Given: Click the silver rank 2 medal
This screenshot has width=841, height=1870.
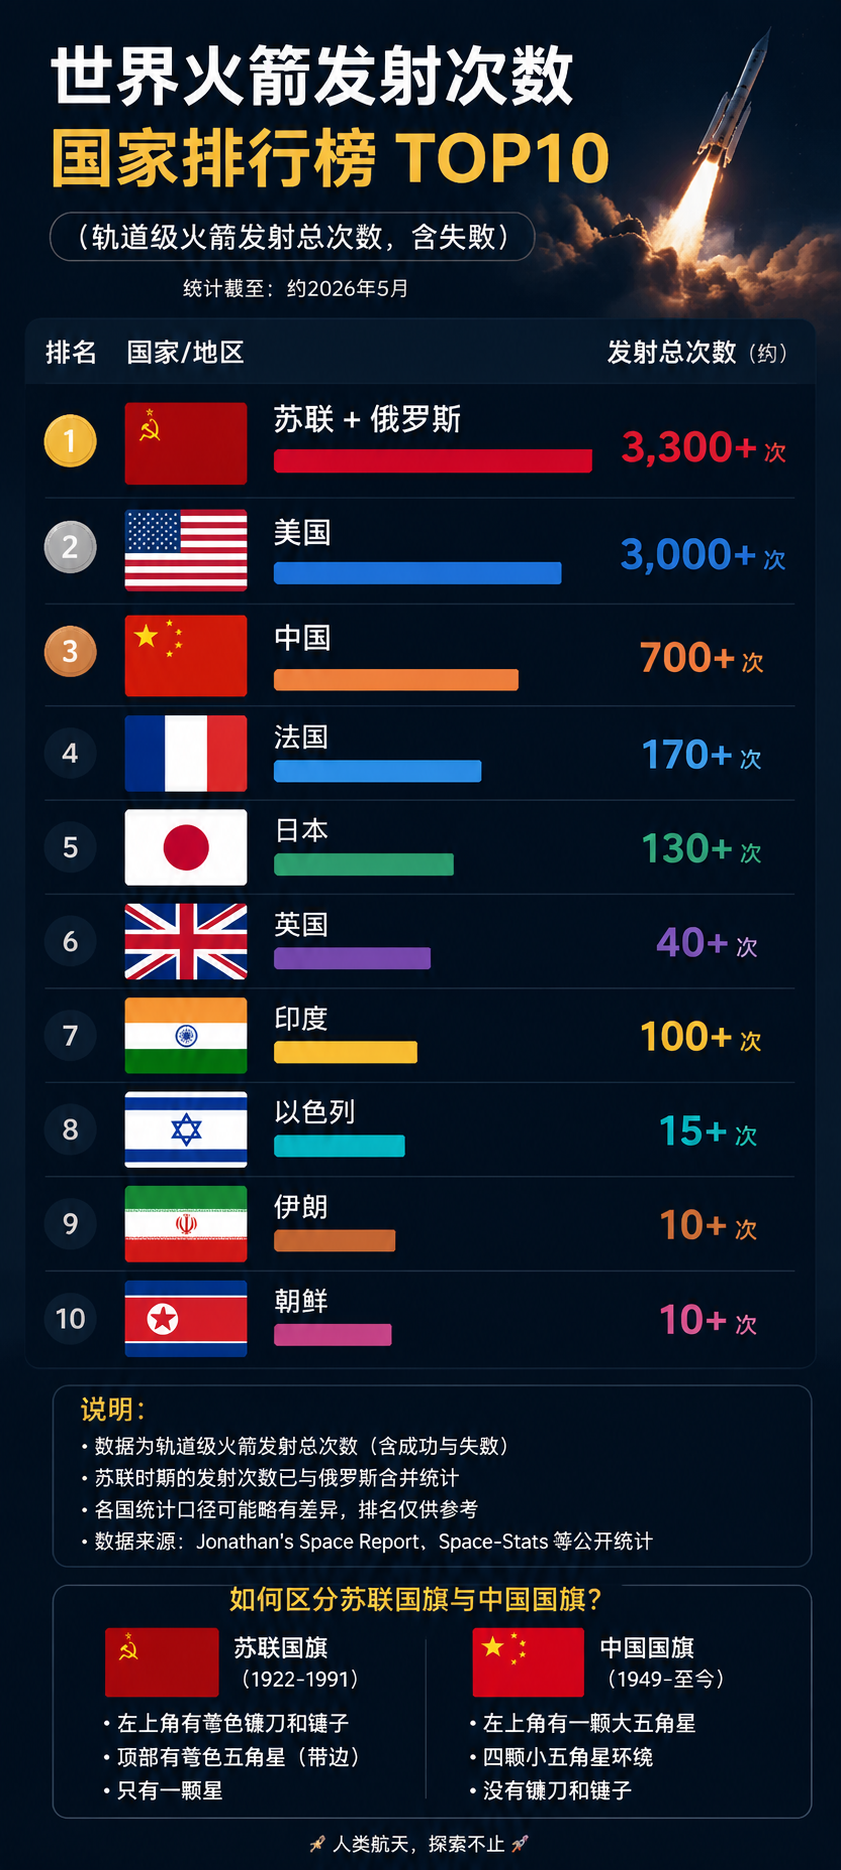Looking at the screenshot, I should click(x=70, y=547).
